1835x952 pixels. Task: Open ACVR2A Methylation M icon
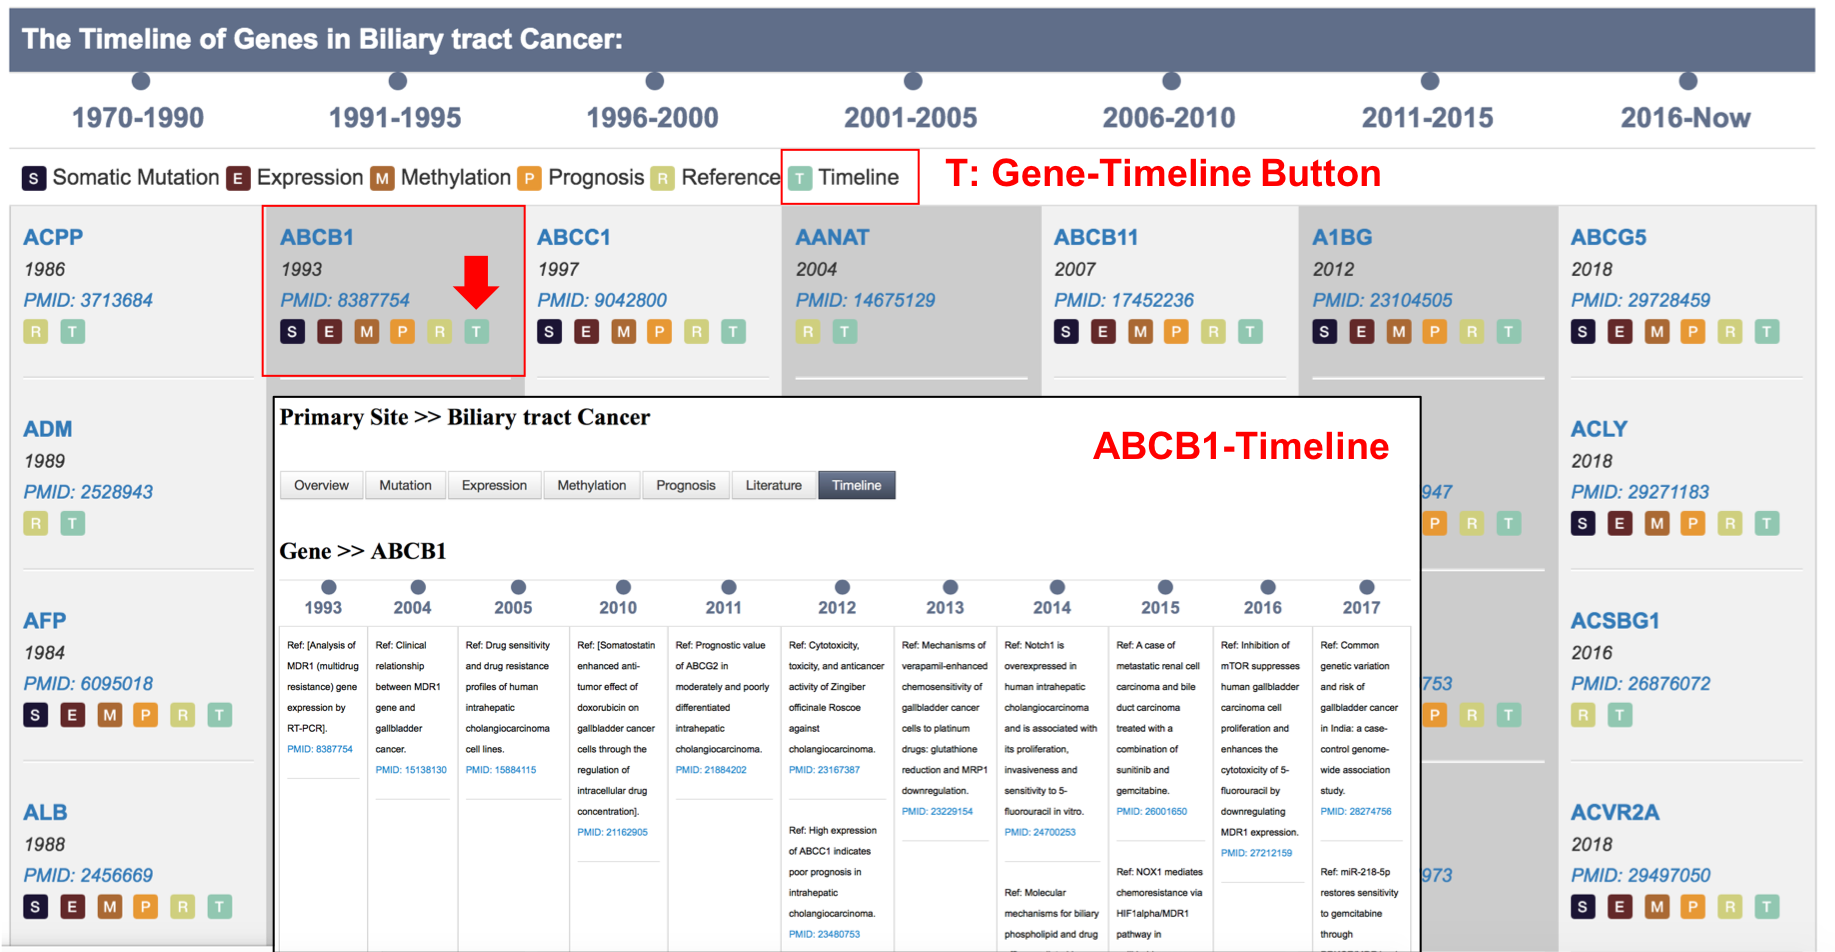[1657, 907]
